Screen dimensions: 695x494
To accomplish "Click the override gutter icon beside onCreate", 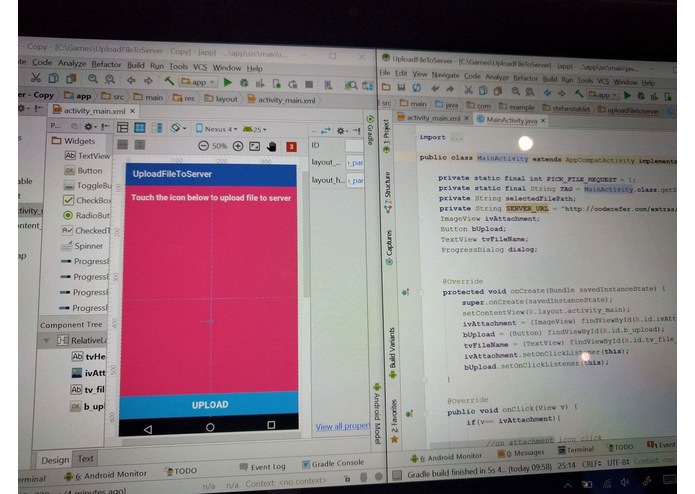I will [405, 292].
